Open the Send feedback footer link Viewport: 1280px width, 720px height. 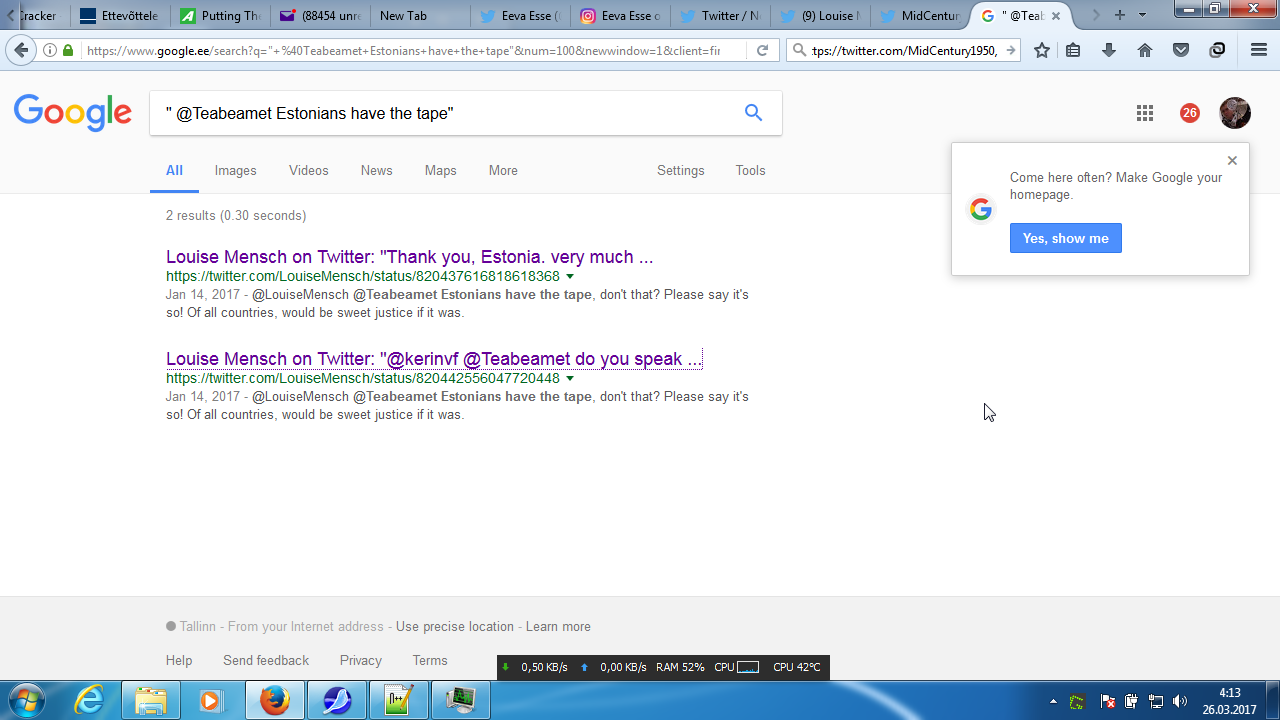click(266, 661)
